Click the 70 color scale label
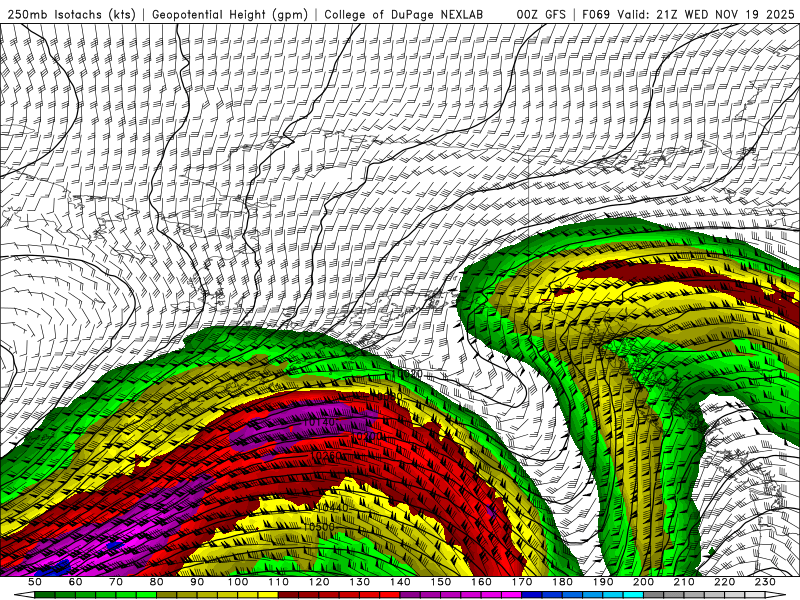Viewport: 800px width, 600px height. pos(116,582)
